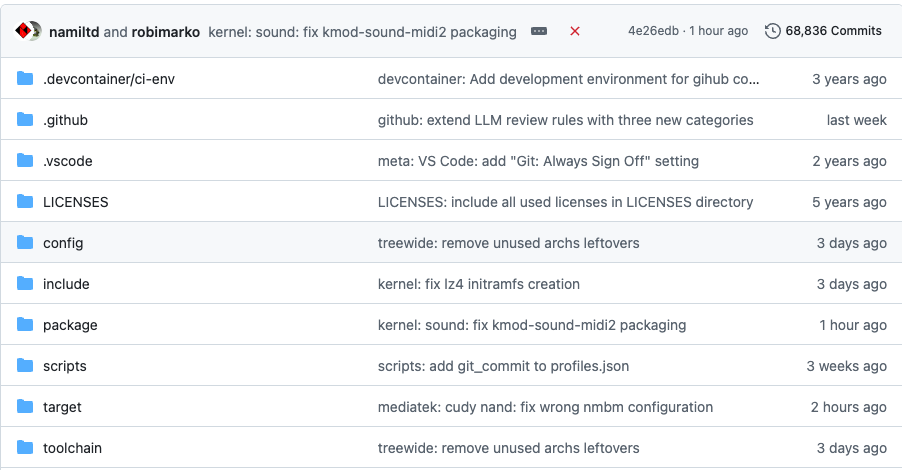Open the config directory

[63, 243]
